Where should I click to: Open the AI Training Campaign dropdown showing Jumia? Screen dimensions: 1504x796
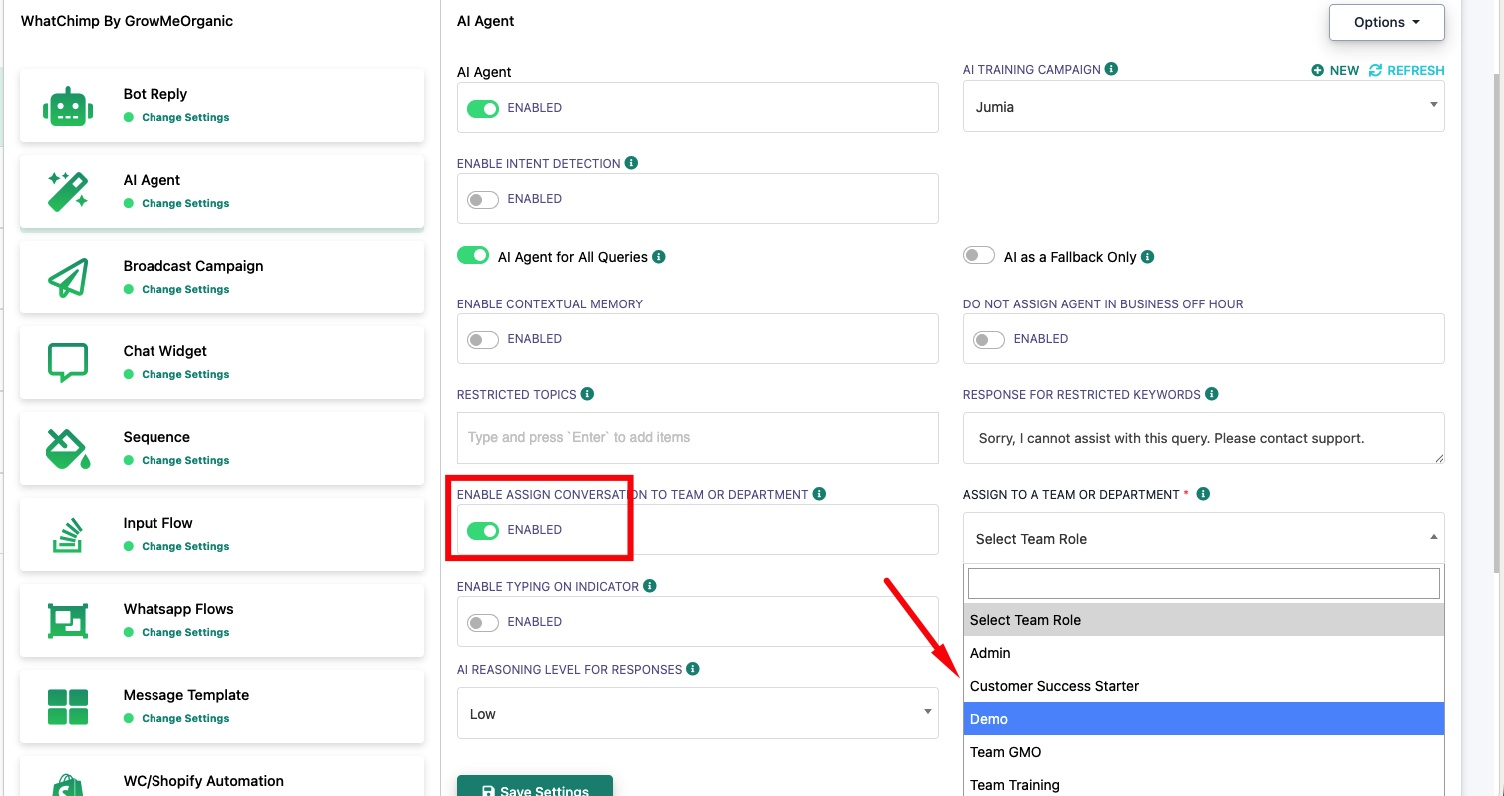[1204, 107]
